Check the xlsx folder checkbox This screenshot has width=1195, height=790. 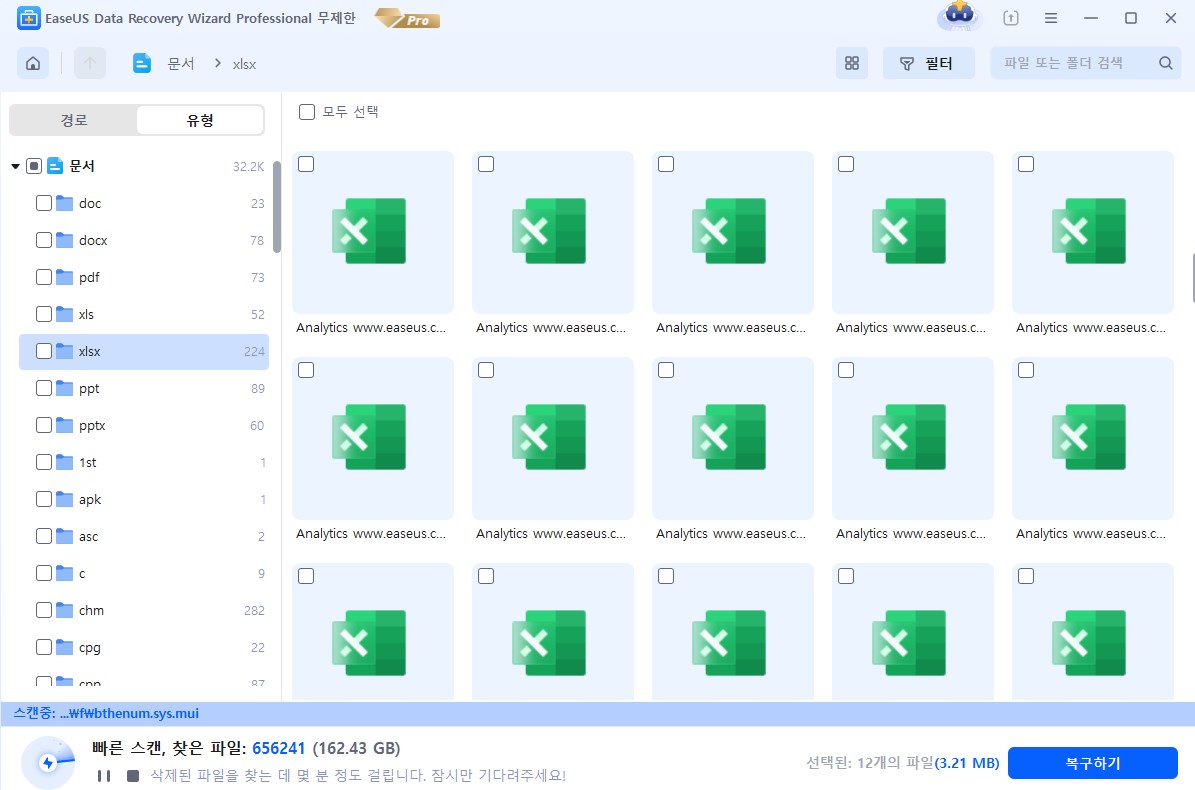click(43, 351)
